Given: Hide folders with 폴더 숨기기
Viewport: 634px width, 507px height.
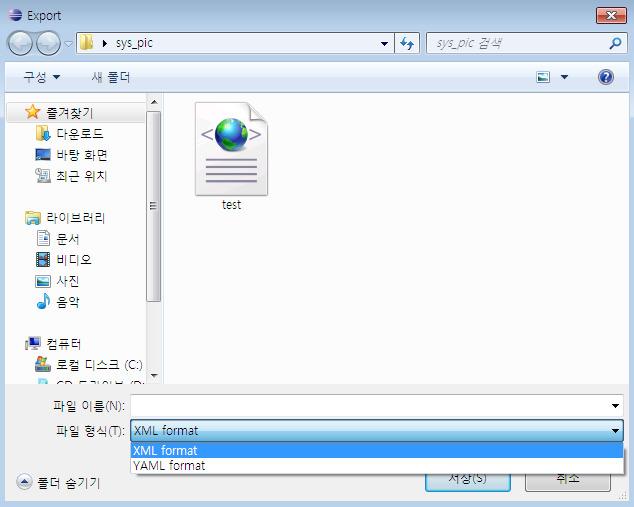Looking at the screenshot, I should tap(58, 482).
